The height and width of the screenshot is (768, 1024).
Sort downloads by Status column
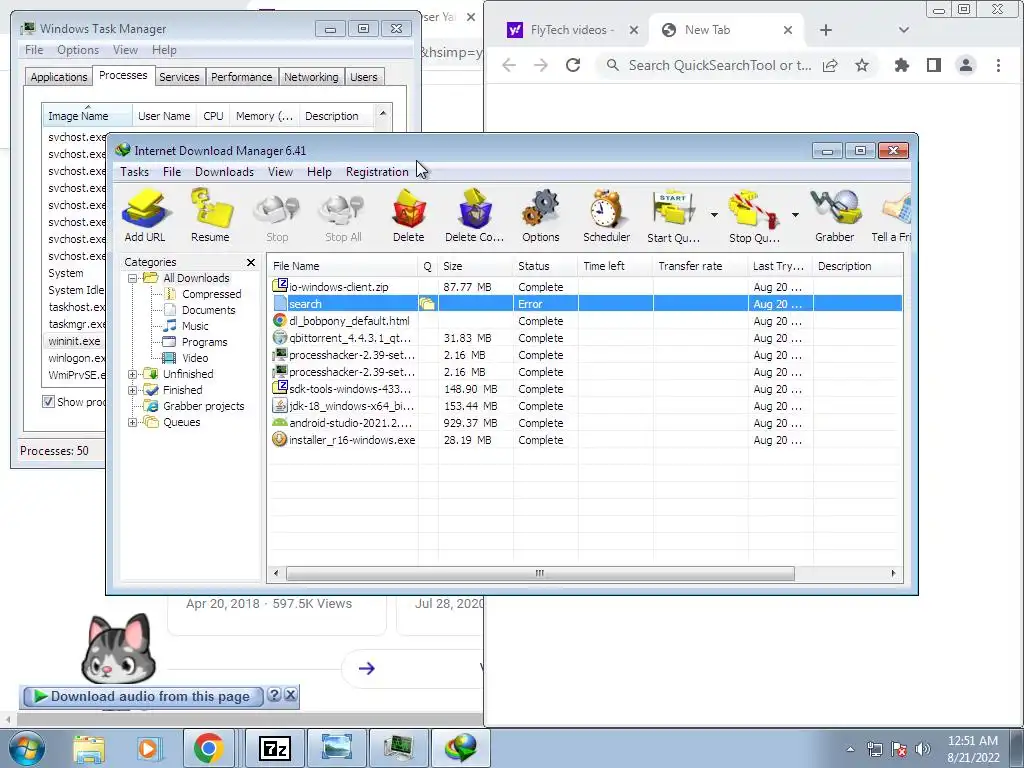click(545, 266)
